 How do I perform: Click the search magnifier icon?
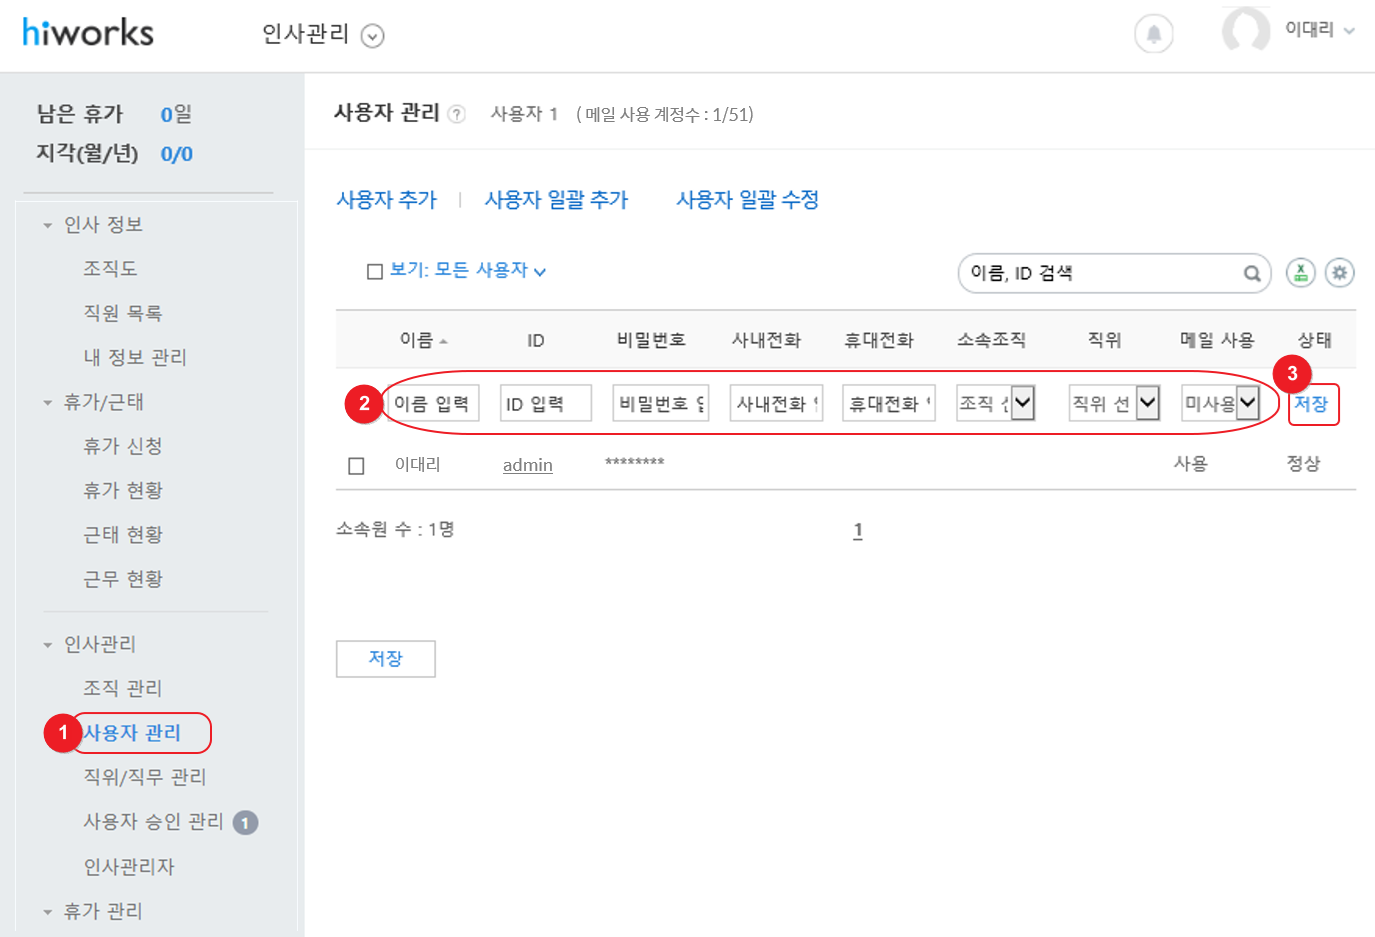coord(1251,274)
